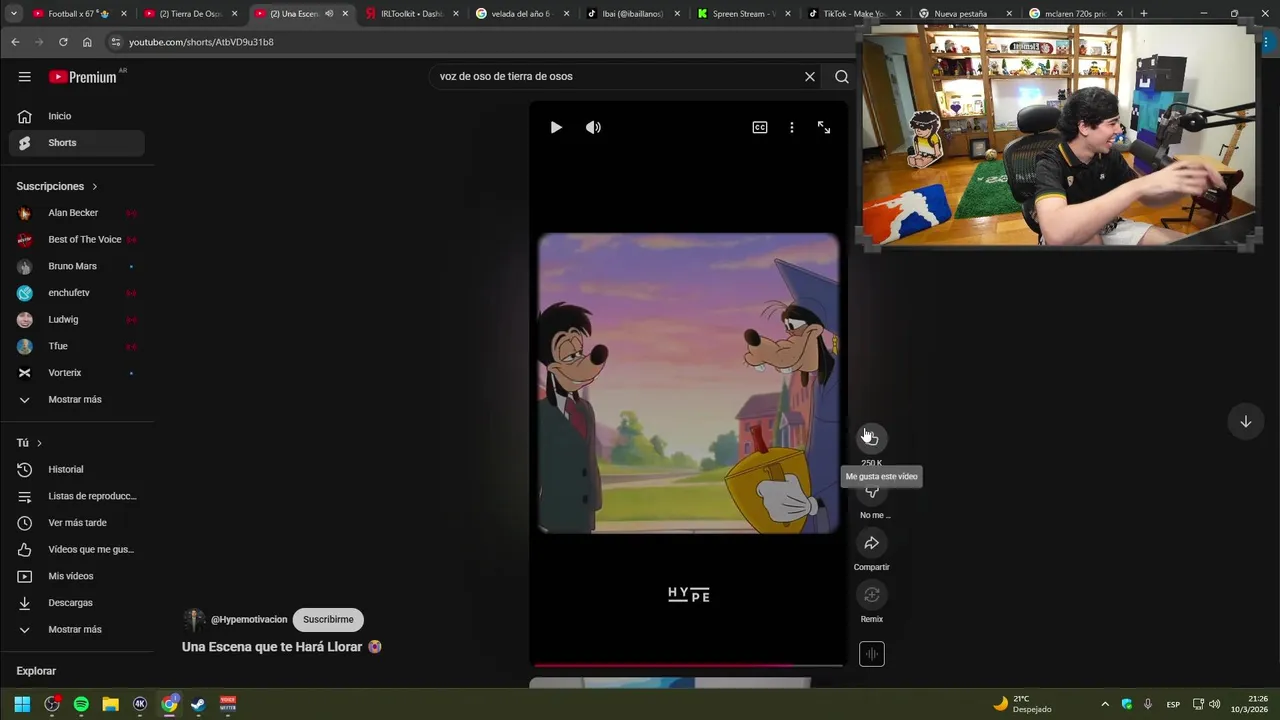This screenshot has height=720, width=1280.
Task: Open Steam from the taskbar
Action: tap(198, 704)
